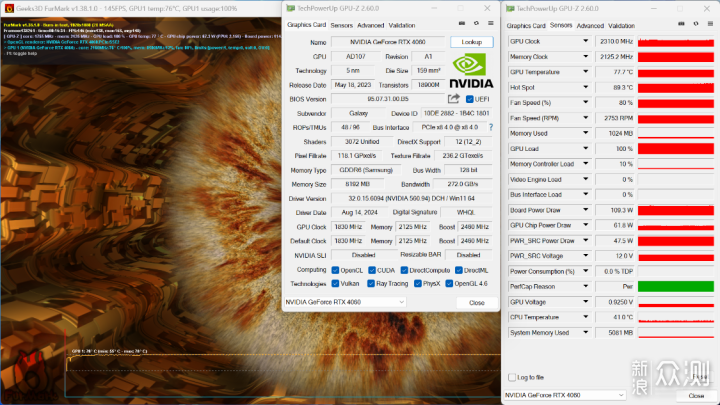Click the Lookup button
This screenshot has height=405, width=720.
click(472, 42)
